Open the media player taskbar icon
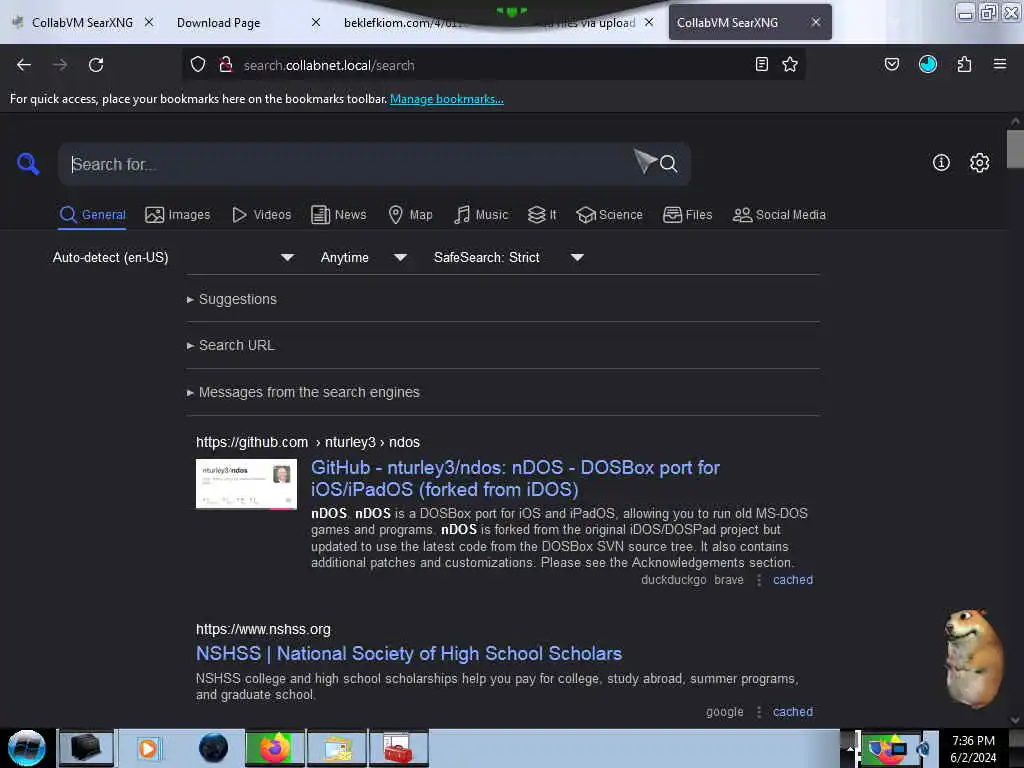Image resolution: width=1024 pixels, height=768 pixels. coord(148,748)
